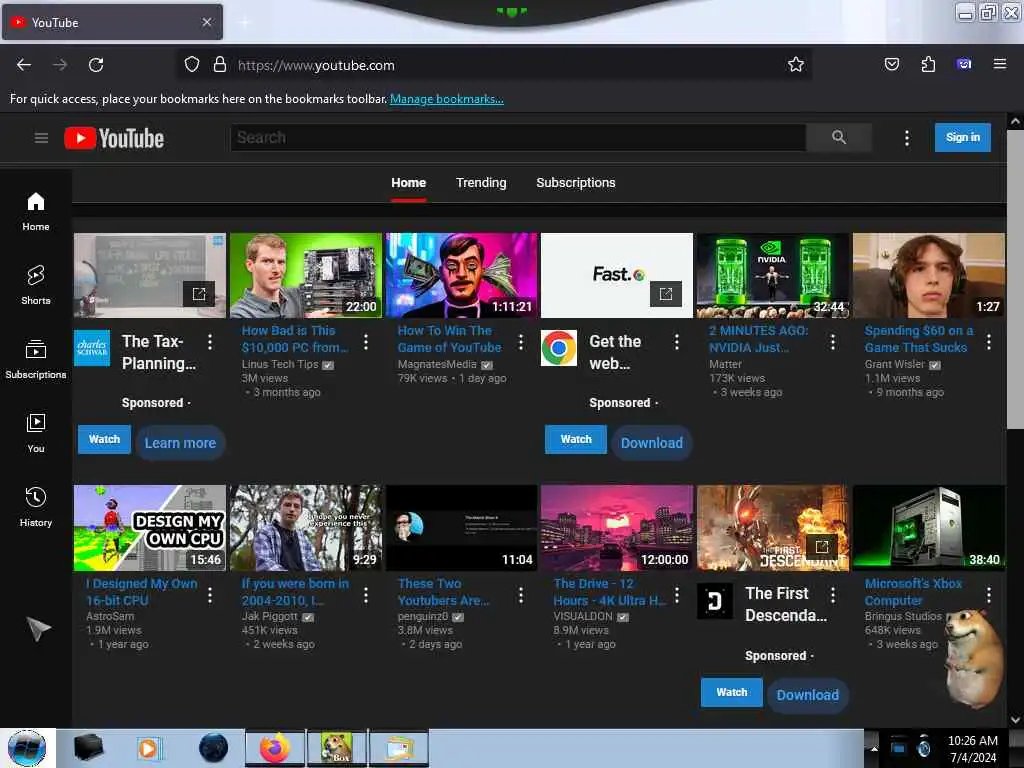This screenshot has width=1024, height=768.
Task: Click Chrome logo channel avatar
Action: tap(559, 348)
